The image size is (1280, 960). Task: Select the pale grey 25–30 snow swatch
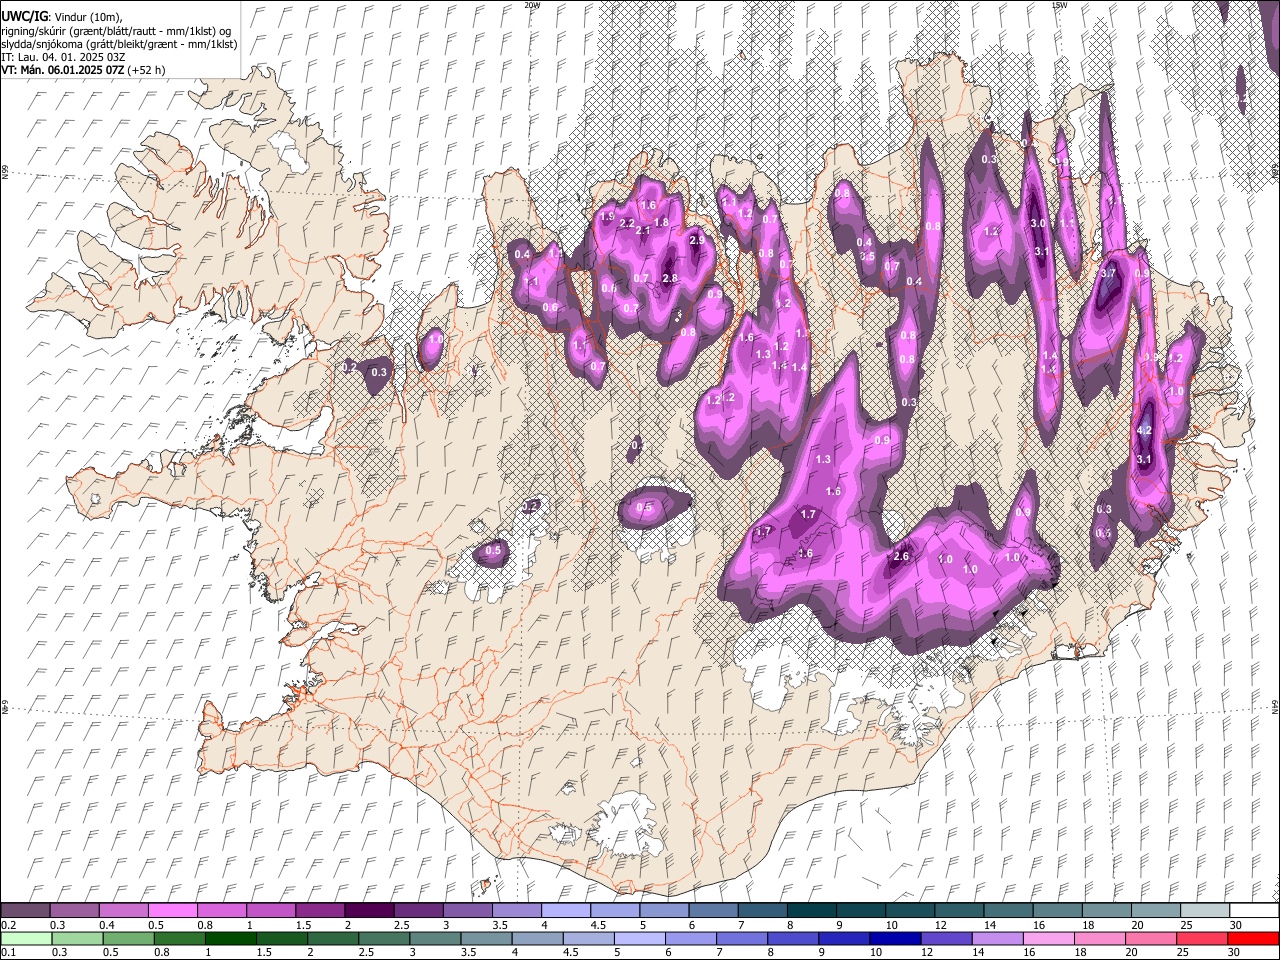[x=1206, y=911]
